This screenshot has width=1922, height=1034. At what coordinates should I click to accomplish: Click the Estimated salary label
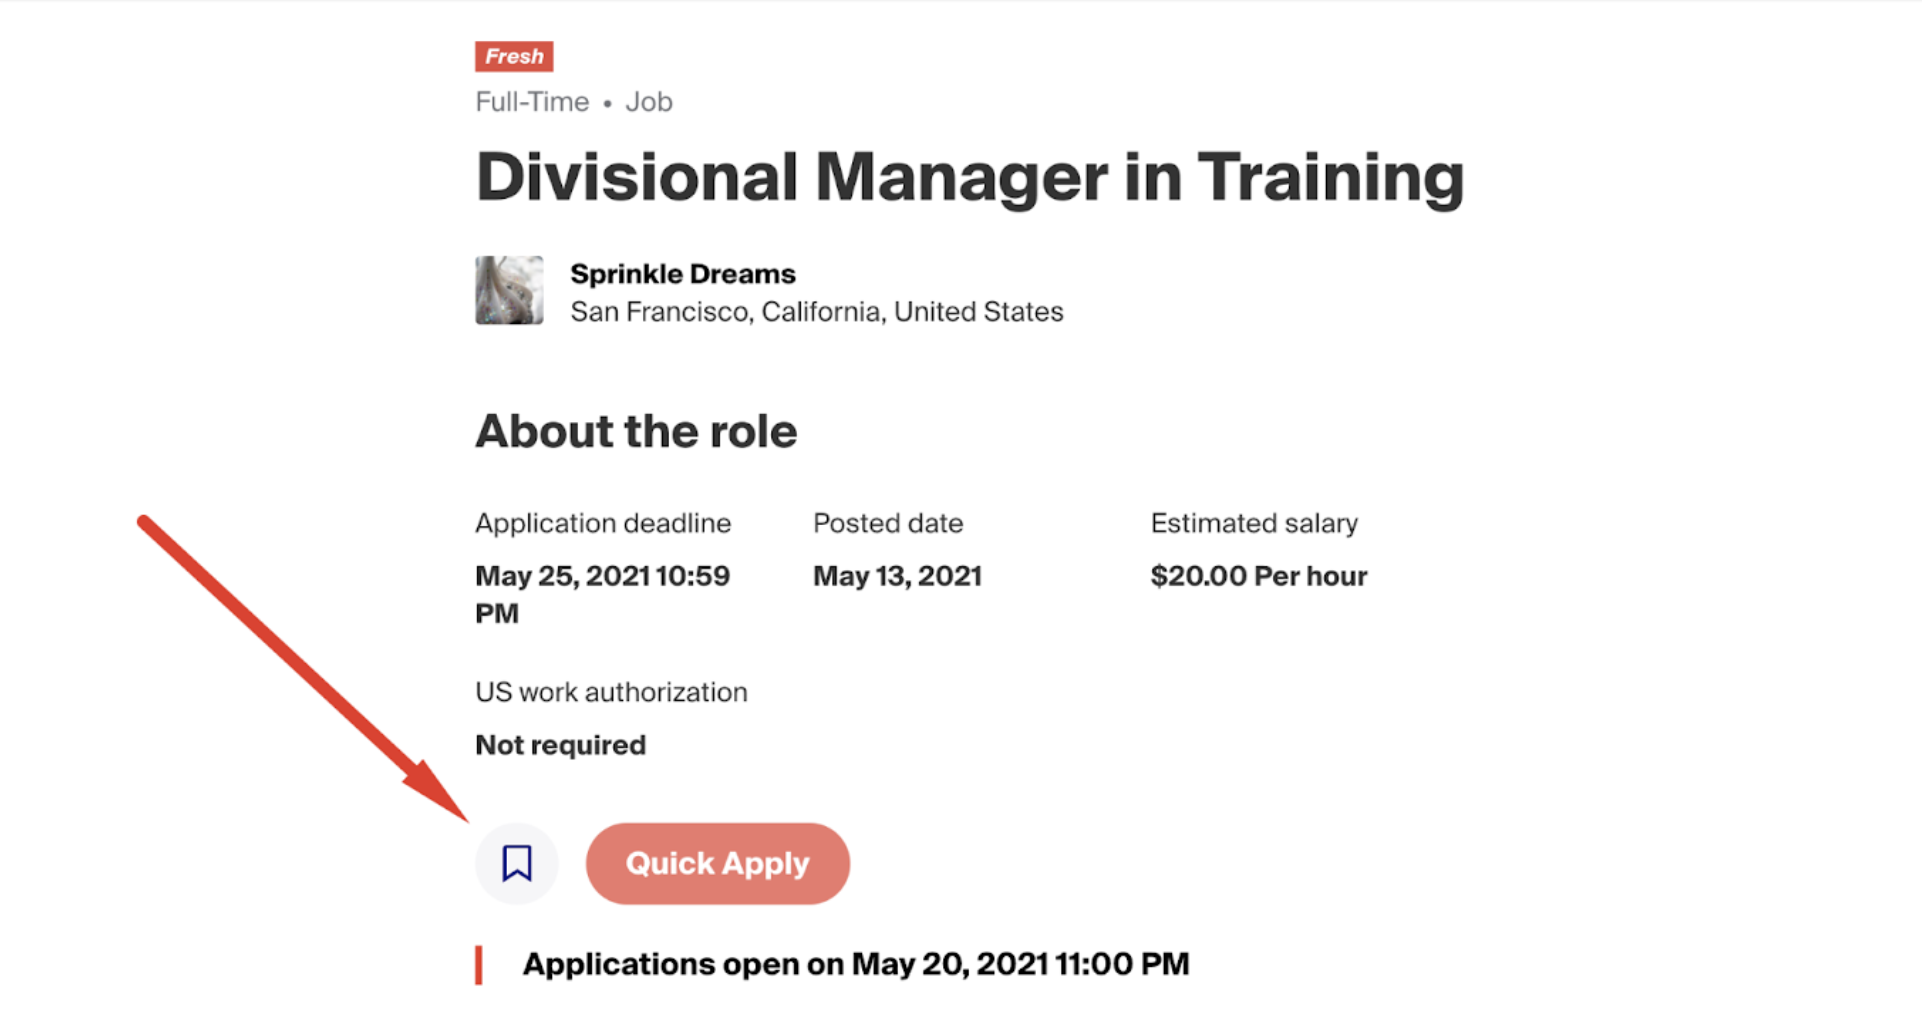[1254, 523]
